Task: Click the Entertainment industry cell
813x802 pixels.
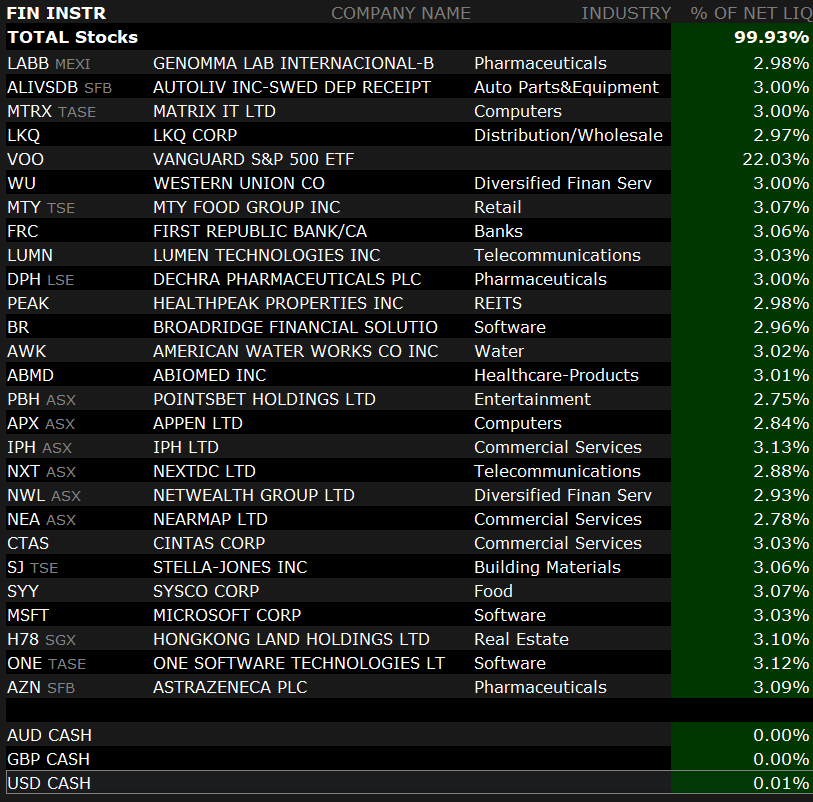Action: (x=532, y=400)
